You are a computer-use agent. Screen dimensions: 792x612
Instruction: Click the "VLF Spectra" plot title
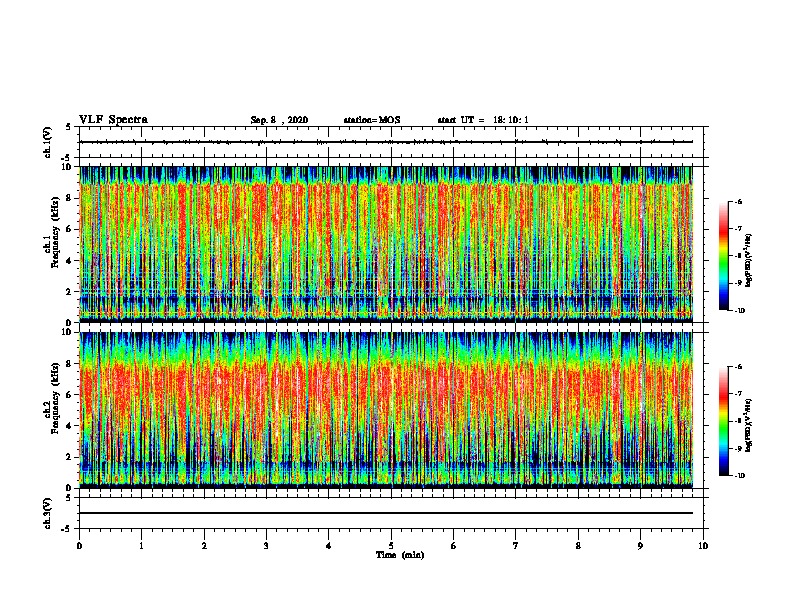113,120
